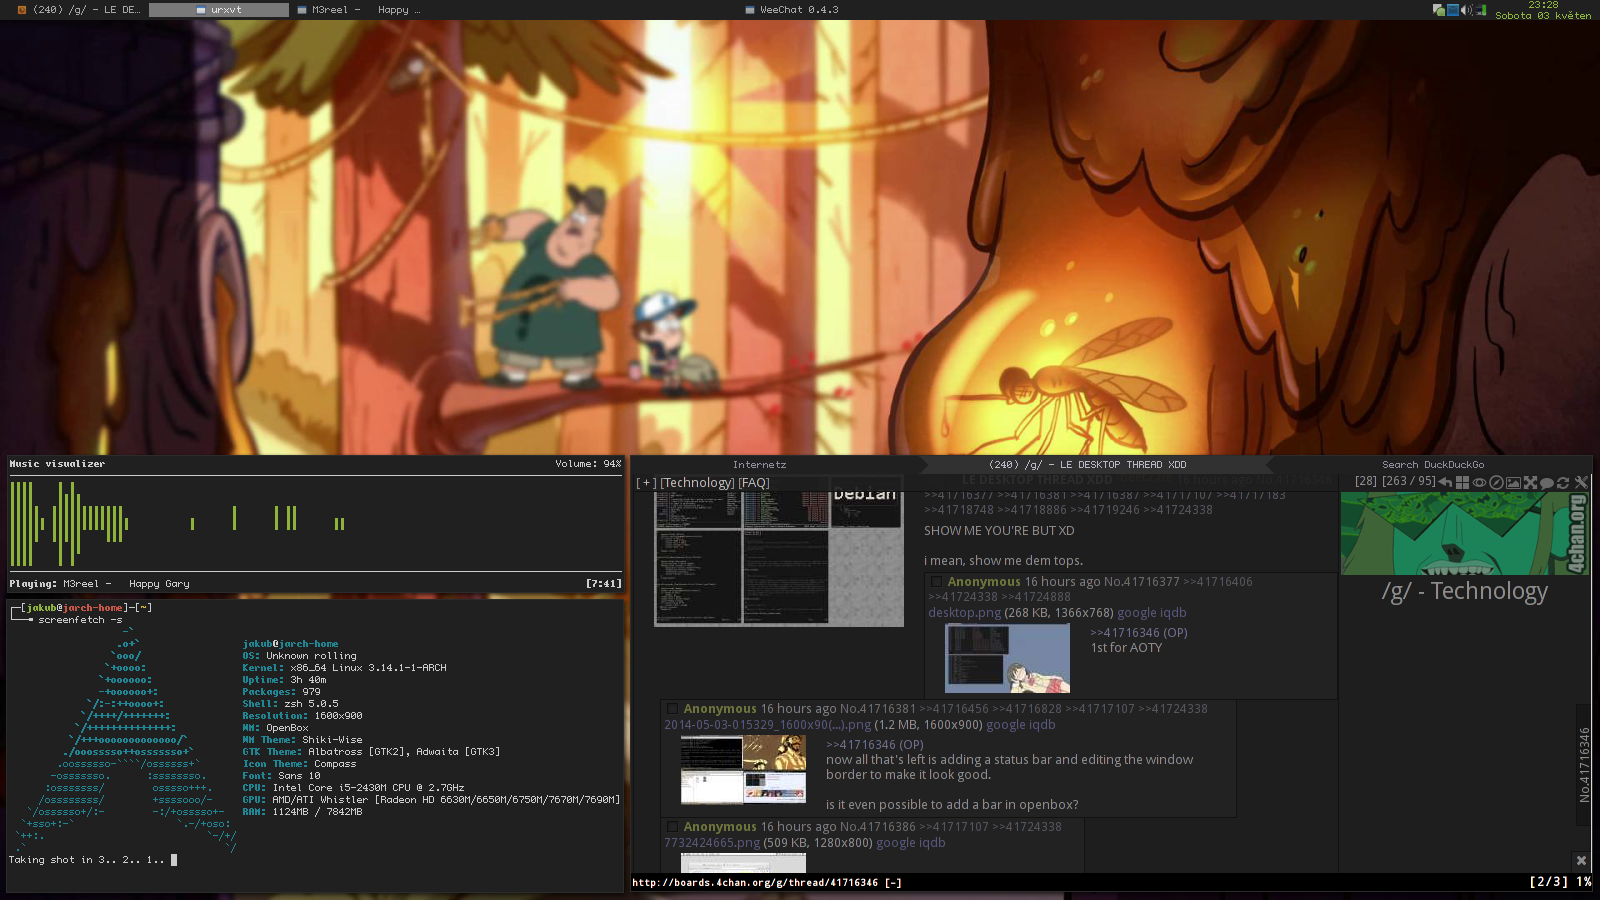The image size is (1600, 900).
Task: Click the compass icon in 4chan header
Action: pos(1496,482)
